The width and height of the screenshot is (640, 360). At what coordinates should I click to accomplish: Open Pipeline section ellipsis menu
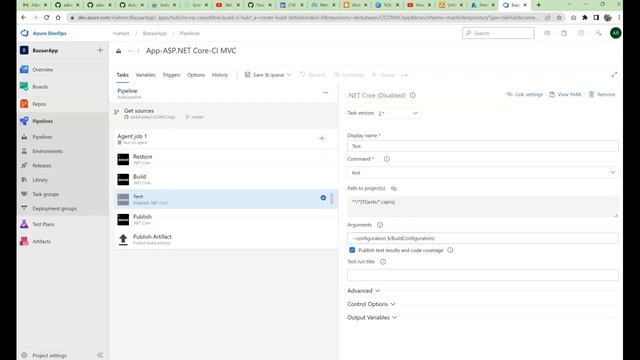(325, 93)
